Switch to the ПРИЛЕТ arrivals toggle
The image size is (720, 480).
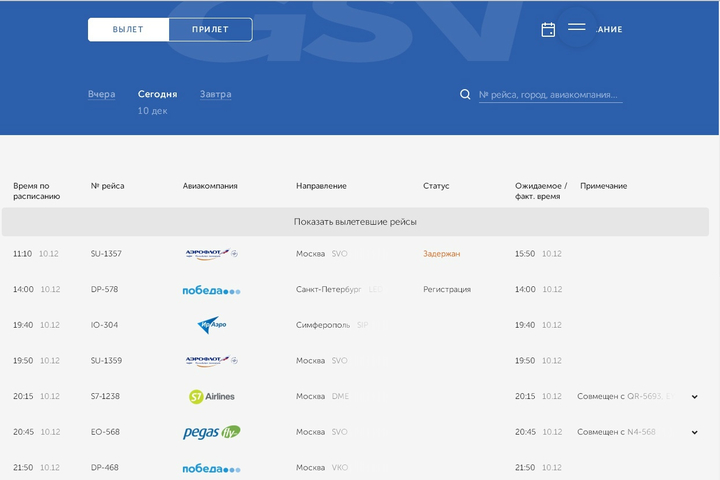210,30
